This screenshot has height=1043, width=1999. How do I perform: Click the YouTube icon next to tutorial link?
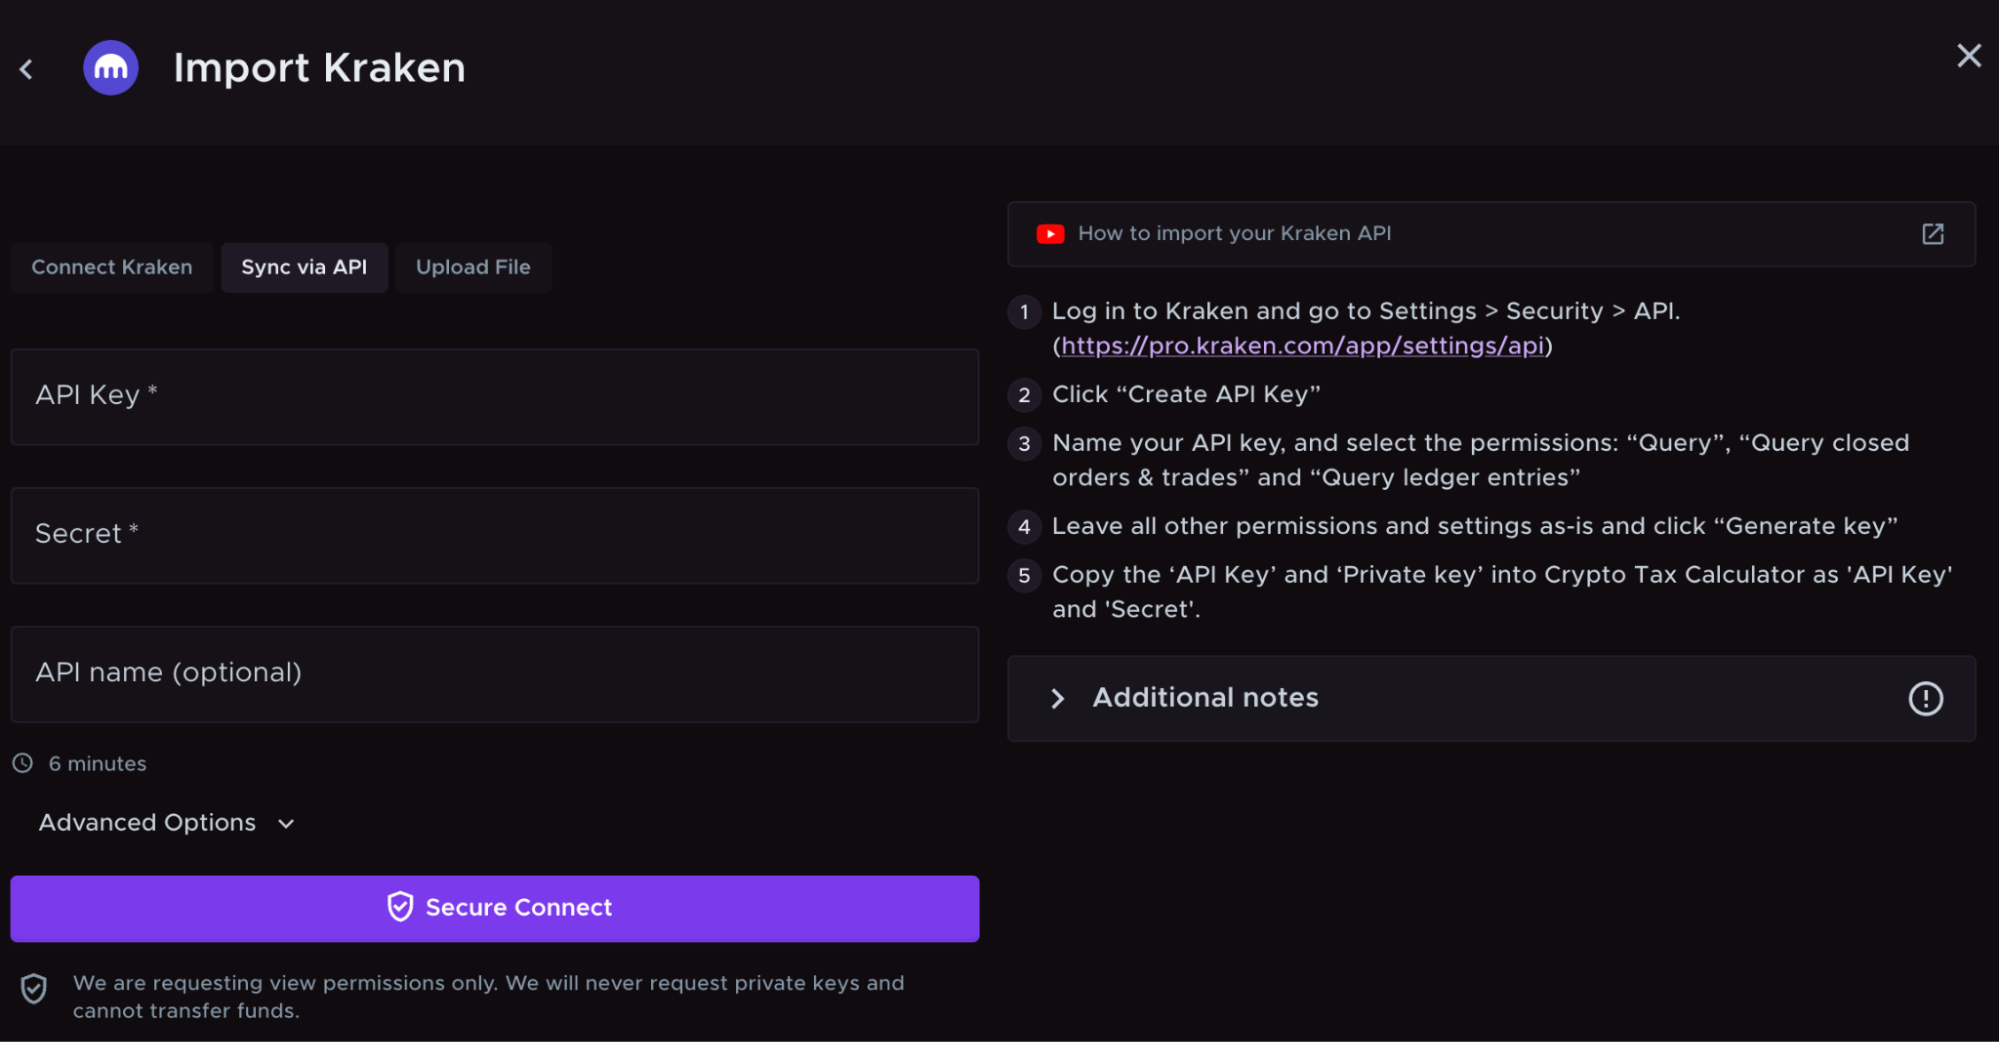tap(1049, 233)
